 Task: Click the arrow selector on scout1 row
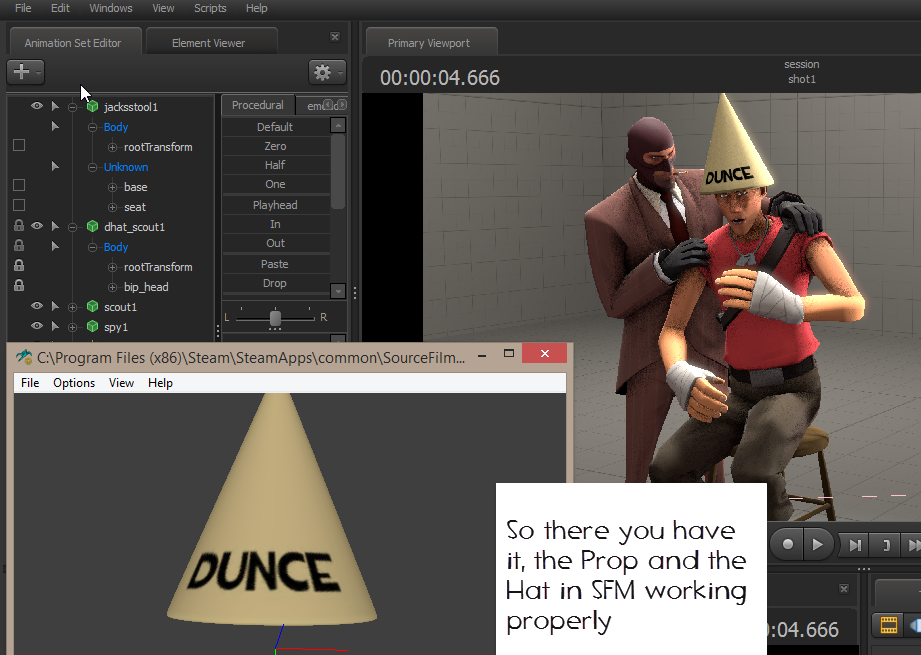tap(55, 306)
